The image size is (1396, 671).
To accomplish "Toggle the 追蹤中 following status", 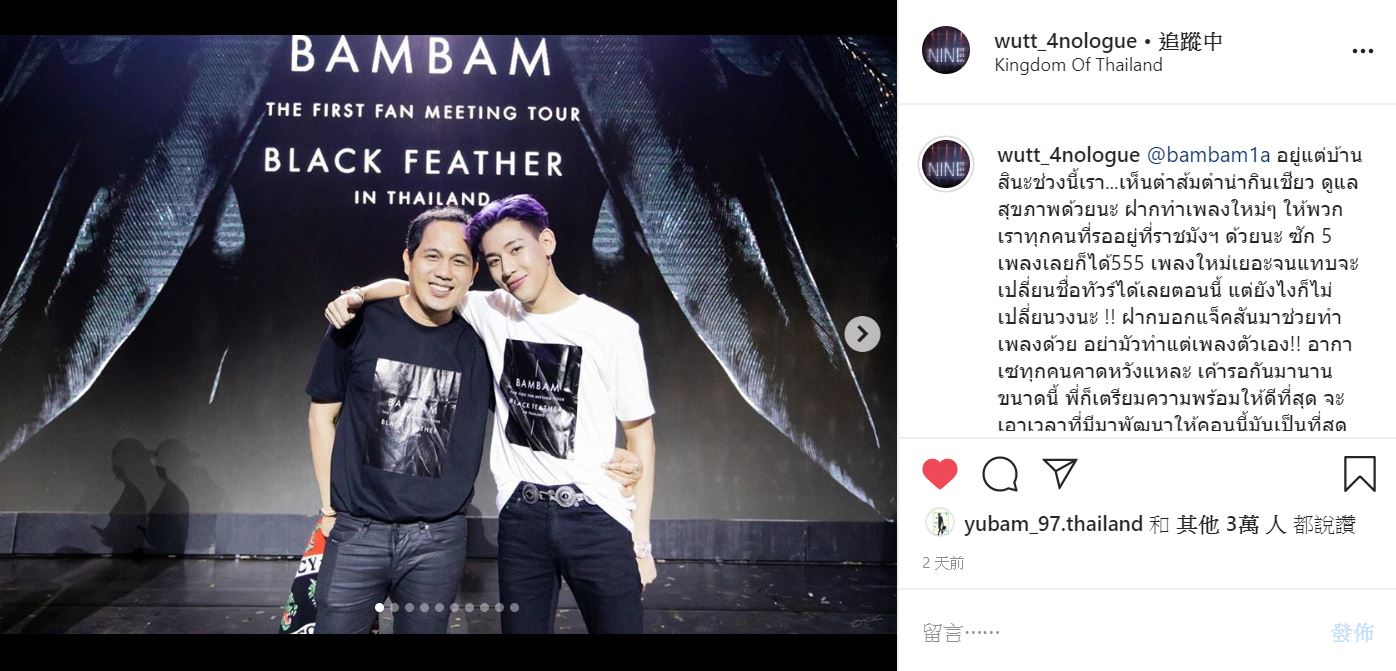I will pyautogui.click(x=1190, y=41).
